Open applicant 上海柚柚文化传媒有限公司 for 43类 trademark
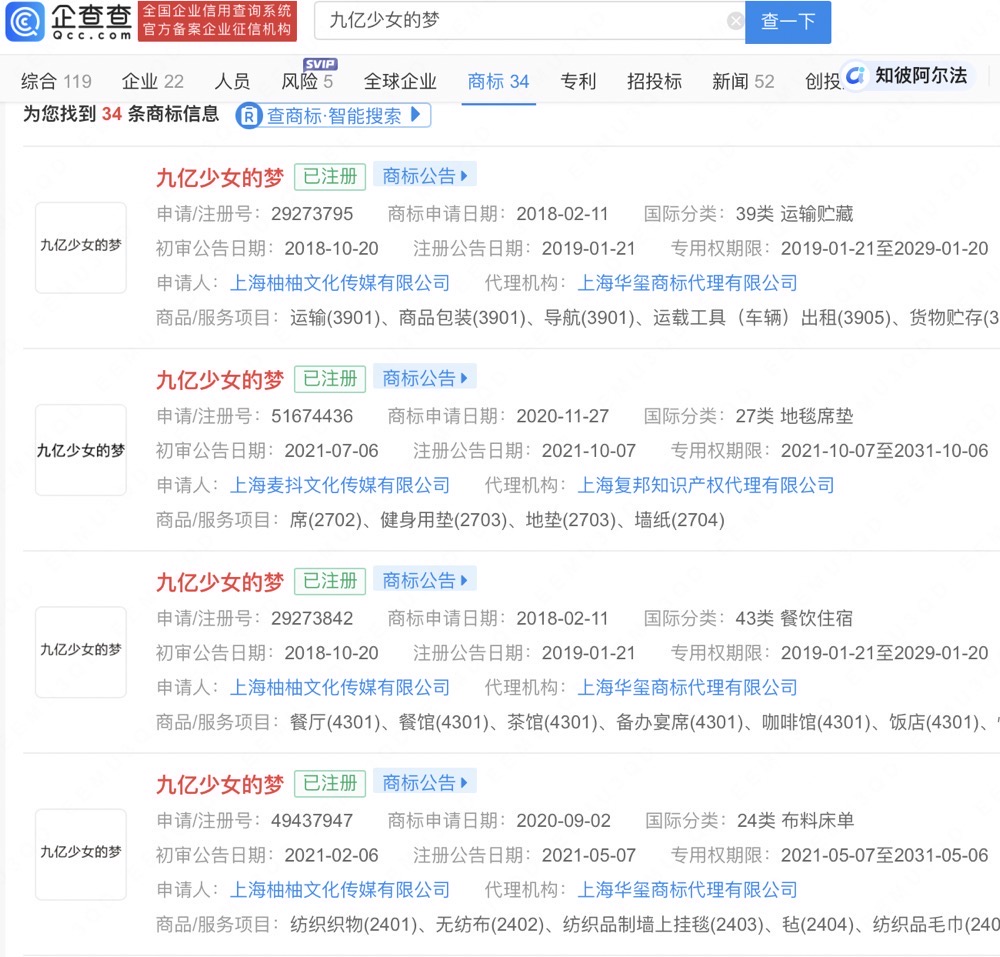 (x=339, y=687)
